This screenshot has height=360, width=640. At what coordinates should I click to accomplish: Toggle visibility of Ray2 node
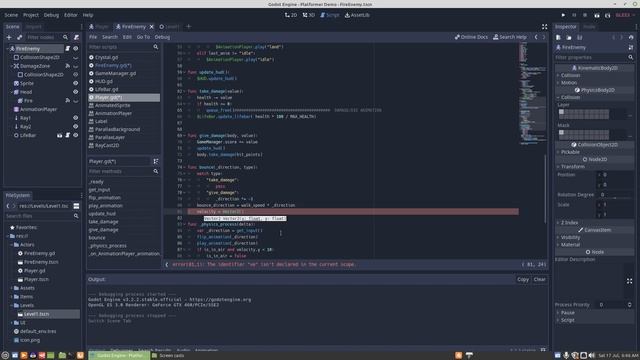click(75, 127)
